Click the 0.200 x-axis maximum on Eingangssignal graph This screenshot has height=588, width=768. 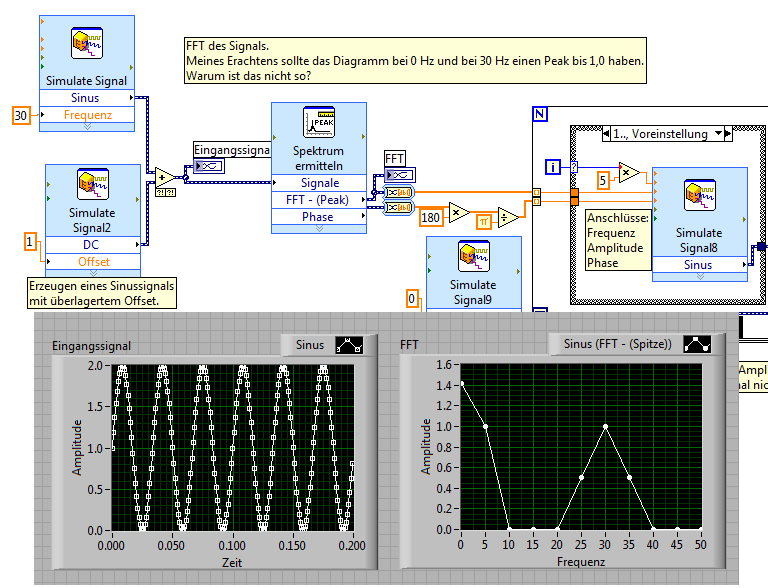click(x=352, y=545)
